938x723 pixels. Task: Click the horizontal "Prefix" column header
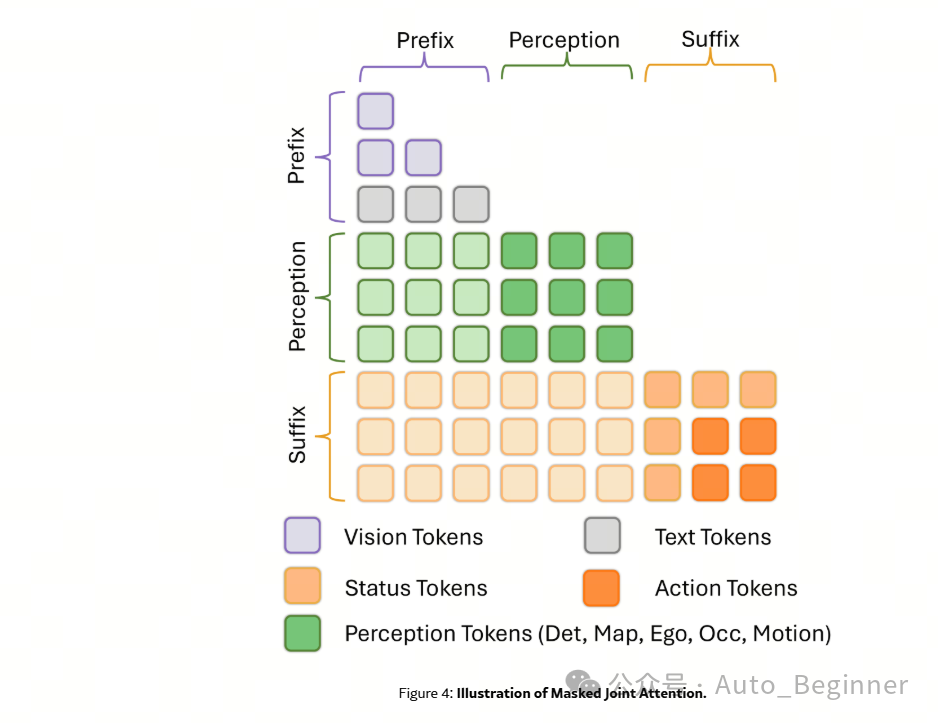pyautogui.click(x=425, y=41)
